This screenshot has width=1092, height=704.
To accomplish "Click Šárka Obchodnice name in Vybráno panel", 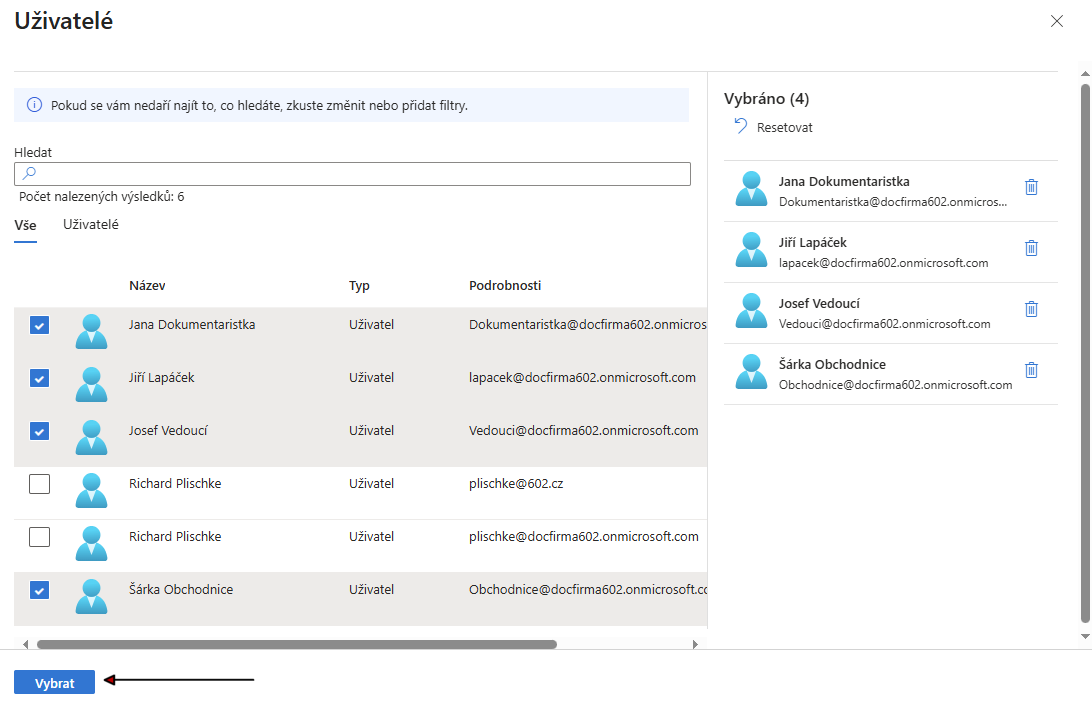I will pyautogui.click(x=832, y=364).
